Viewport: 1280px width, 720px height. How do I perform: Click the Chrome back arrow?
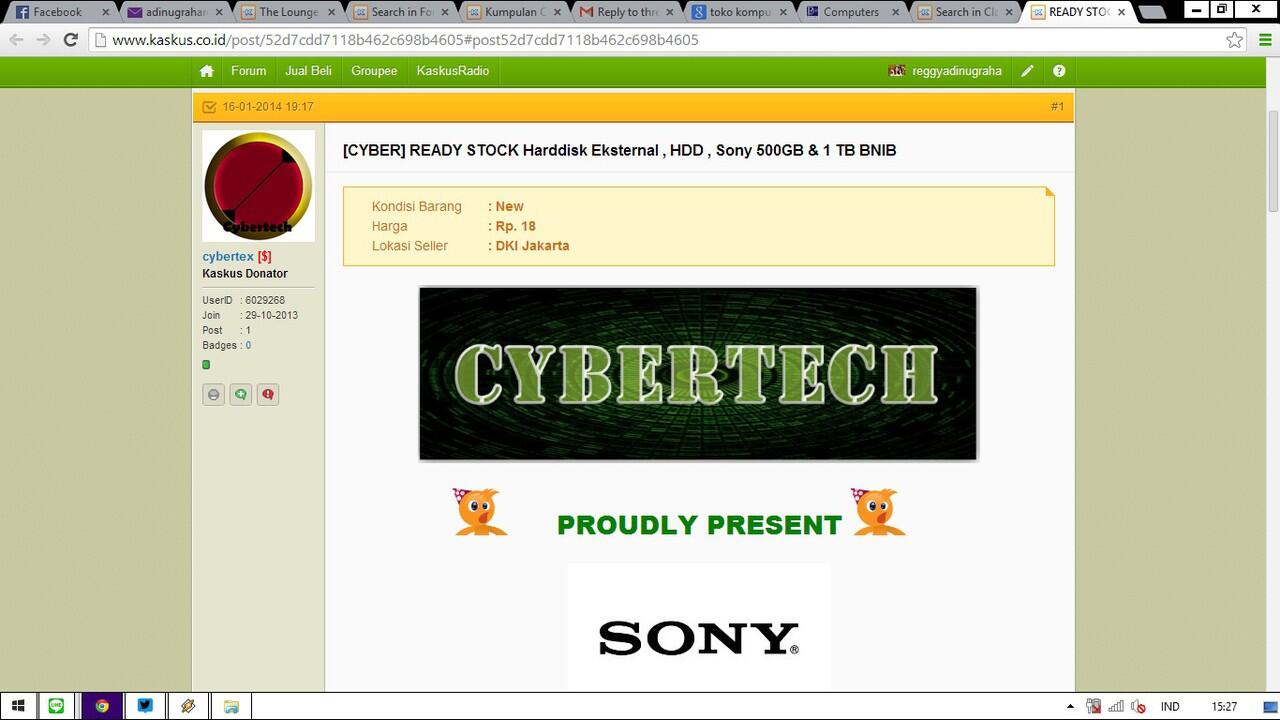click(x=16, y=40)
